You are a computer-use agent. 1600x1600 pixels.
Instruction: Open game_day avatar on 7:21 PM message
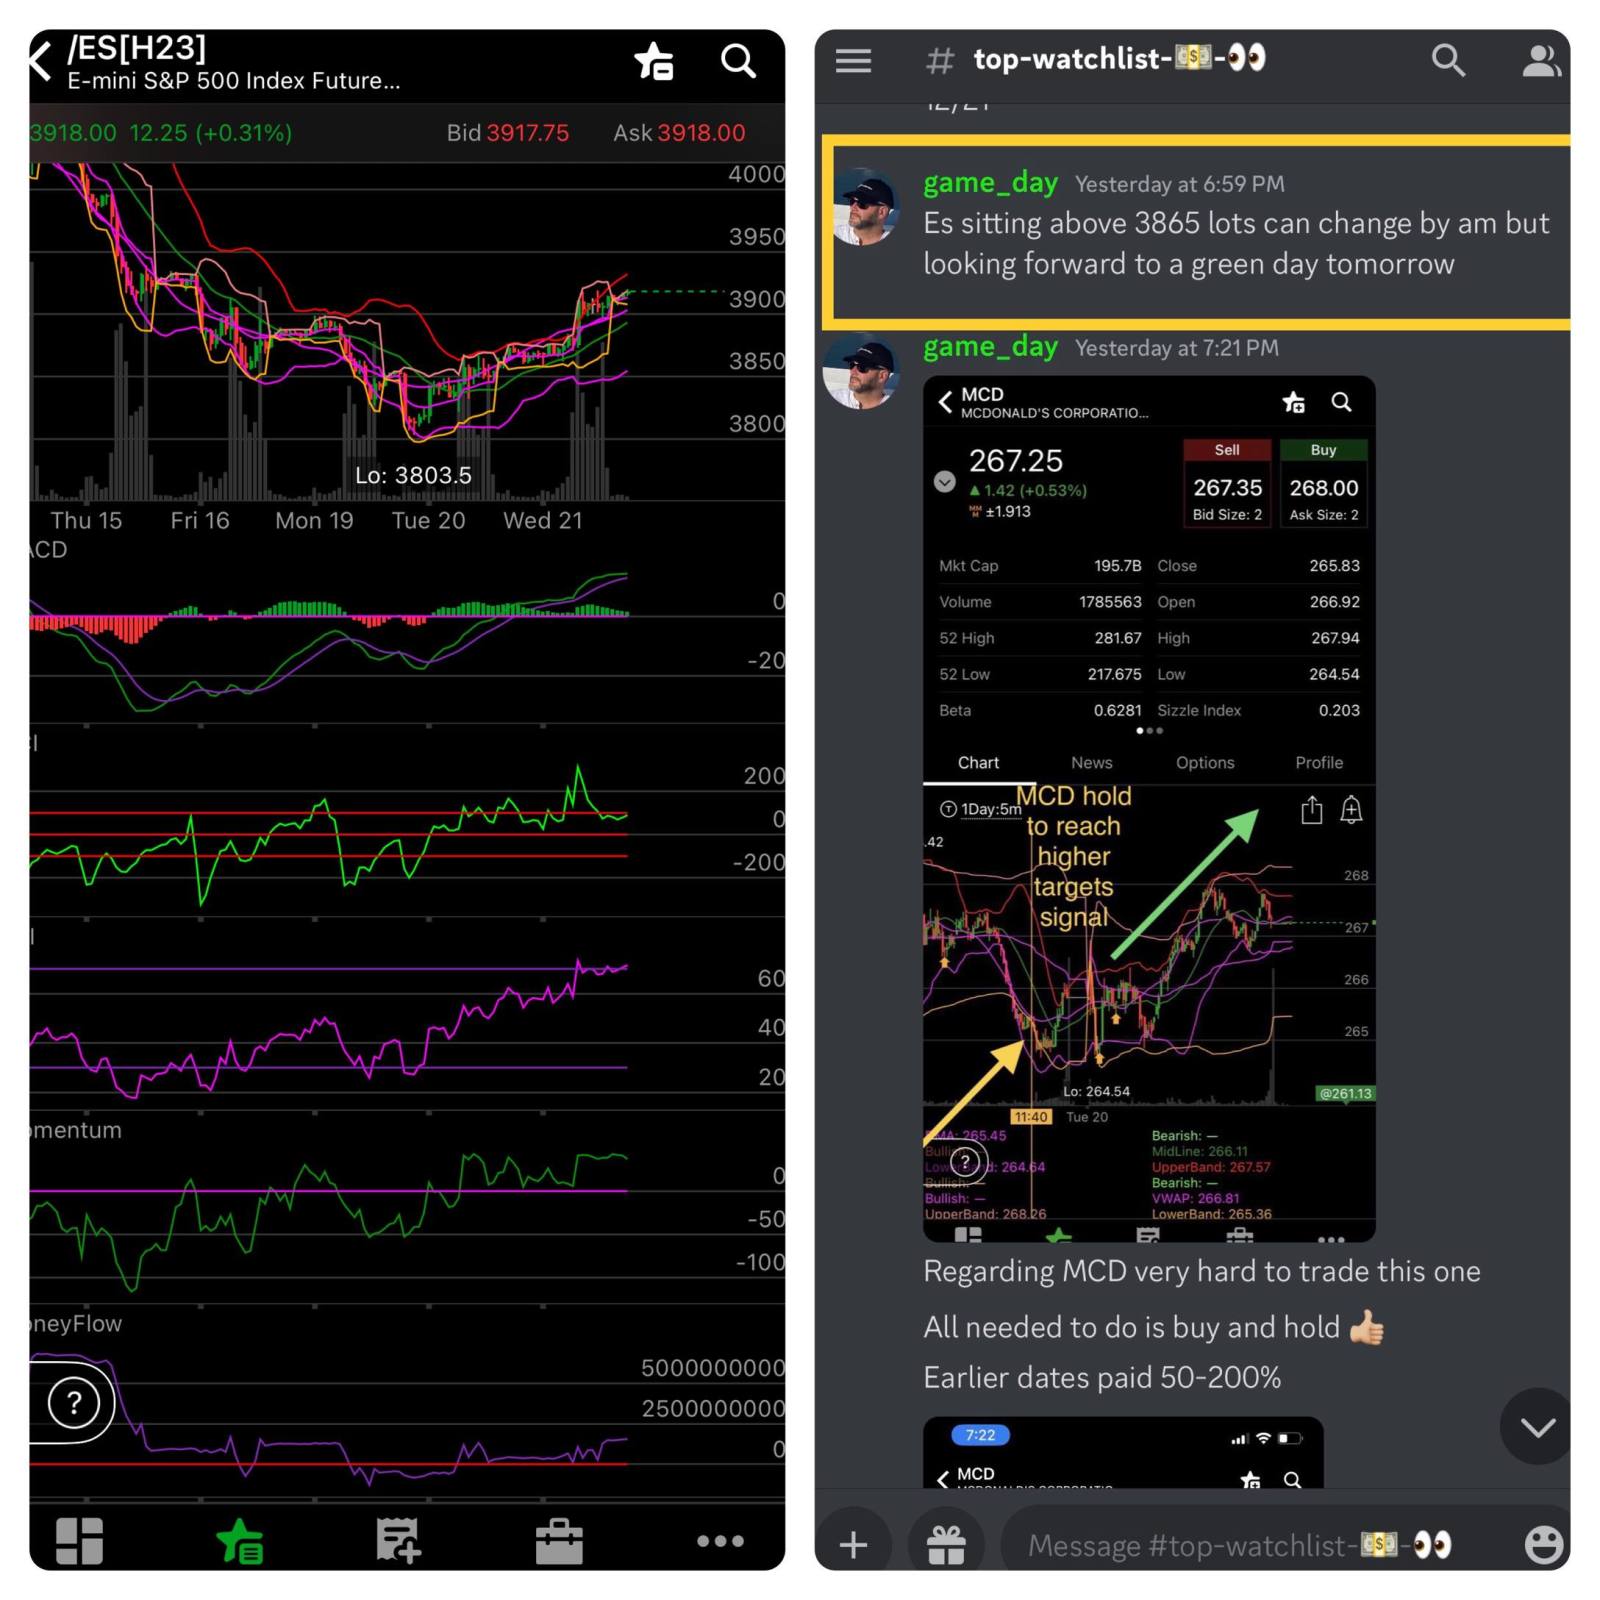860,371
